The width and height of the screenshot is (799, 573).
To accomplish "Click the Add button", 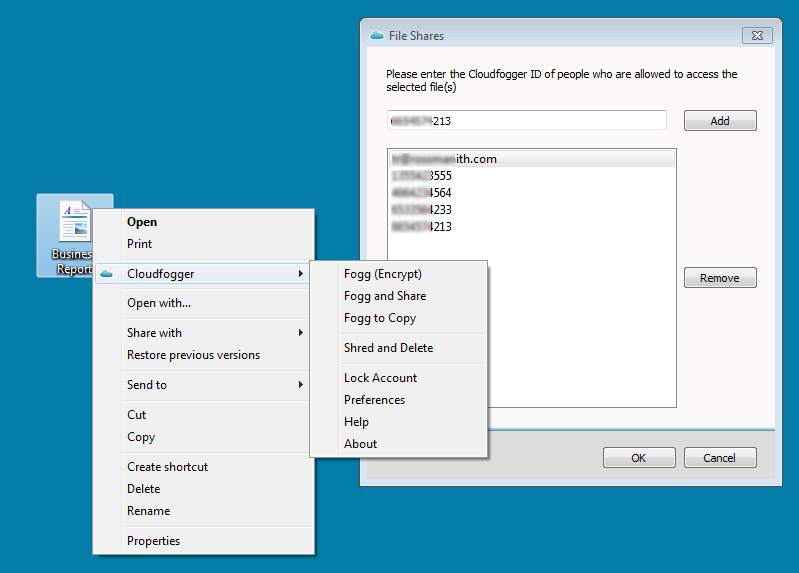I will [x=720, y=121].
